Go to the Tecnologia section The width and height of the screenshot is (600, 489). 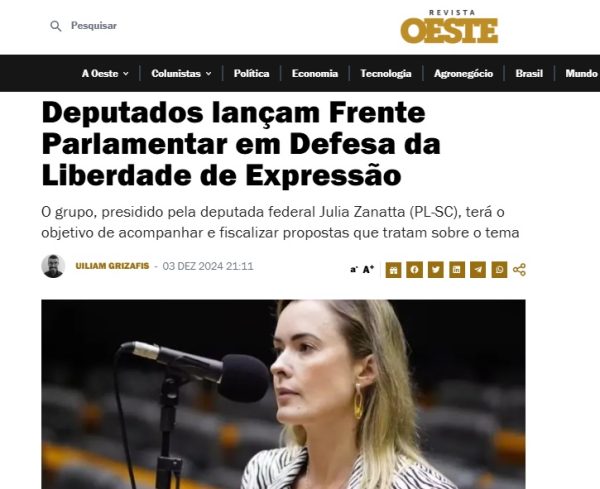[386, 73]
